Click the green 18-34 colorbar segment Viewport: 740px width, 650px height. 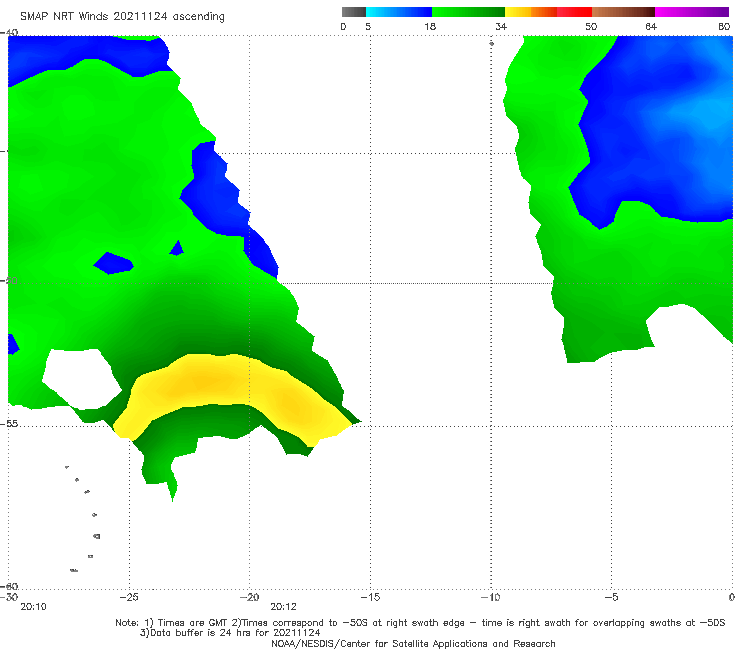coord(468,12)
